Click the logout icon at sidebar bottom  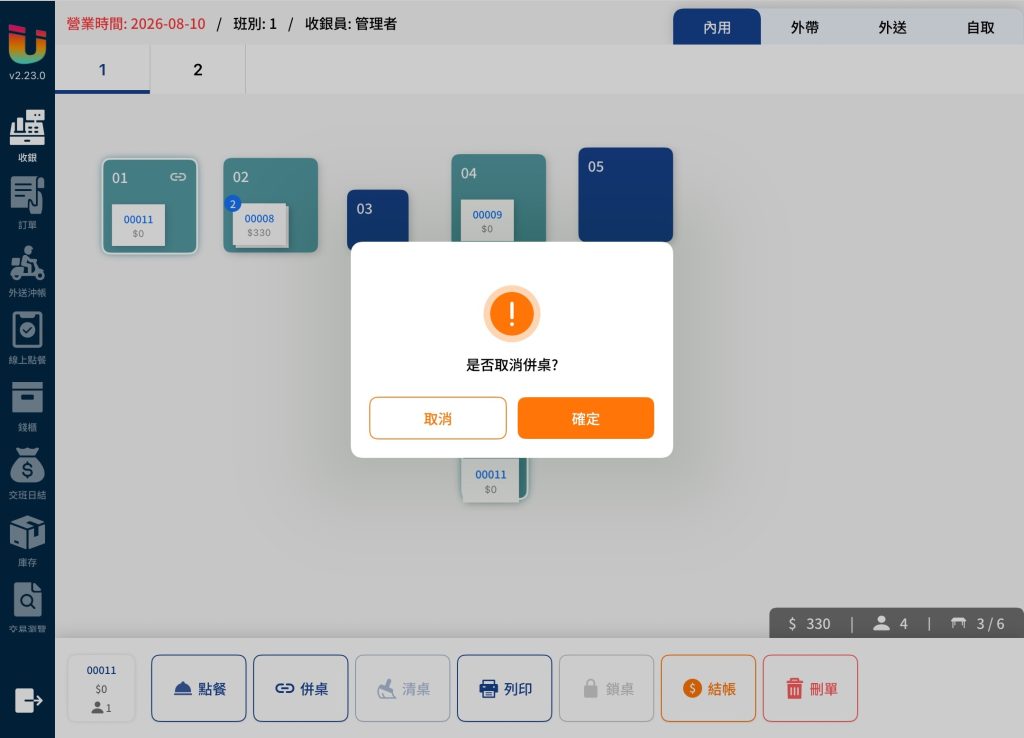click(x=29, y=700)
